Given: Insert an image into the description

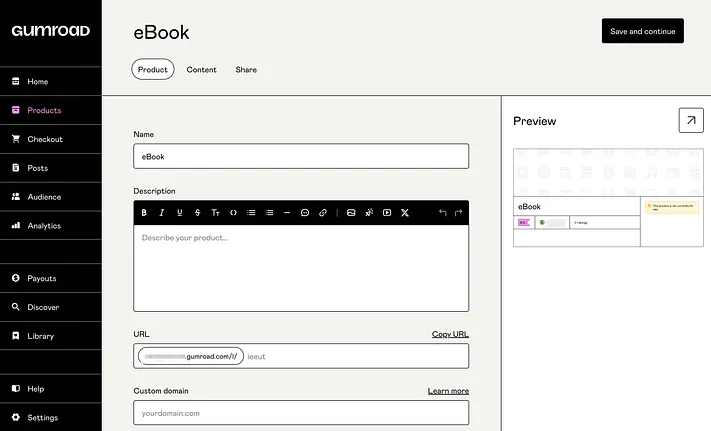Looking at the screenshot, I should tap(351, 213).
